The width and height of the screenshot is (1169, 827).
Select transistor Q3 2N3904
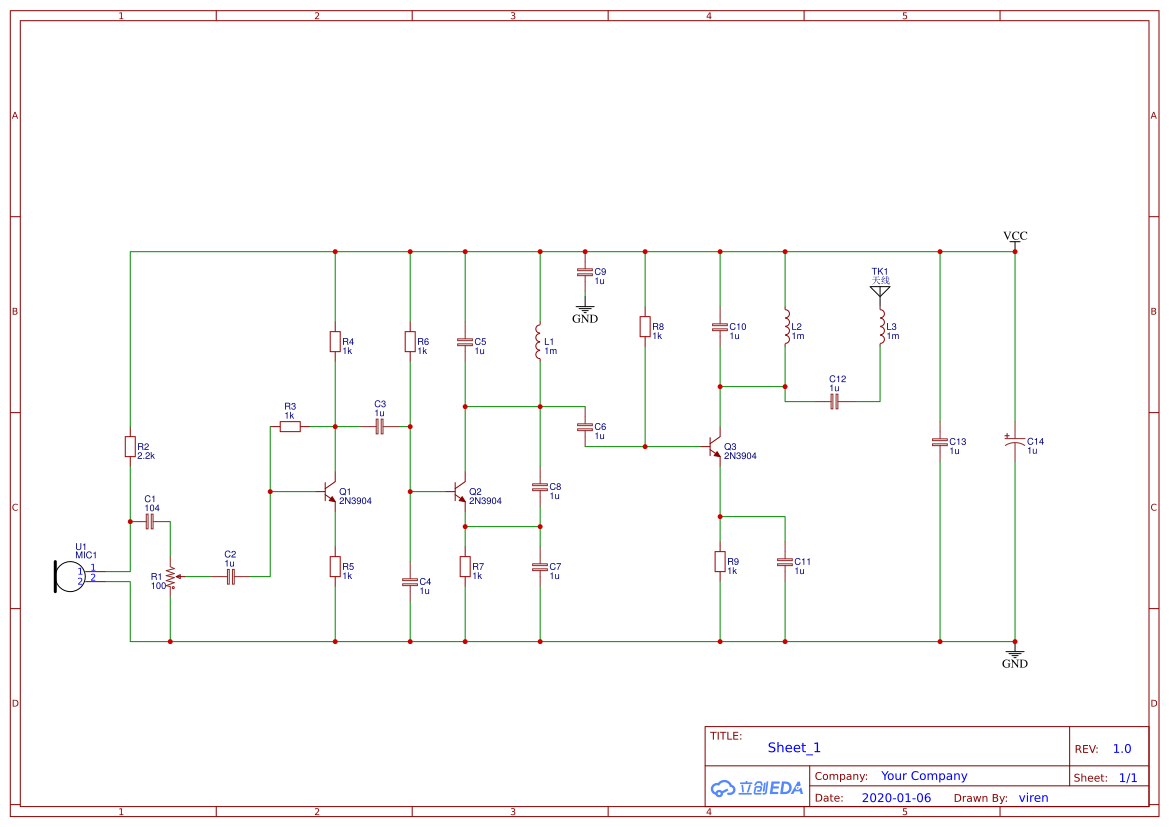(713, 447)
